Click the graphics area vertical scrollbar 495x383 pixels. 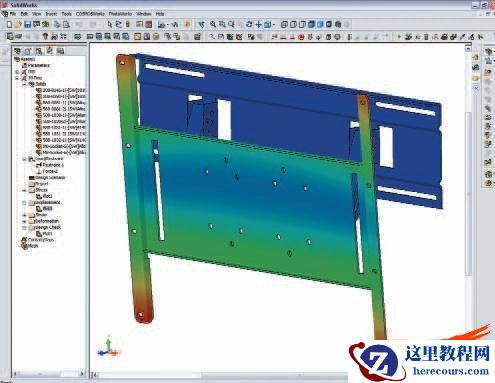pyautogui.click(x=468, y=193)
